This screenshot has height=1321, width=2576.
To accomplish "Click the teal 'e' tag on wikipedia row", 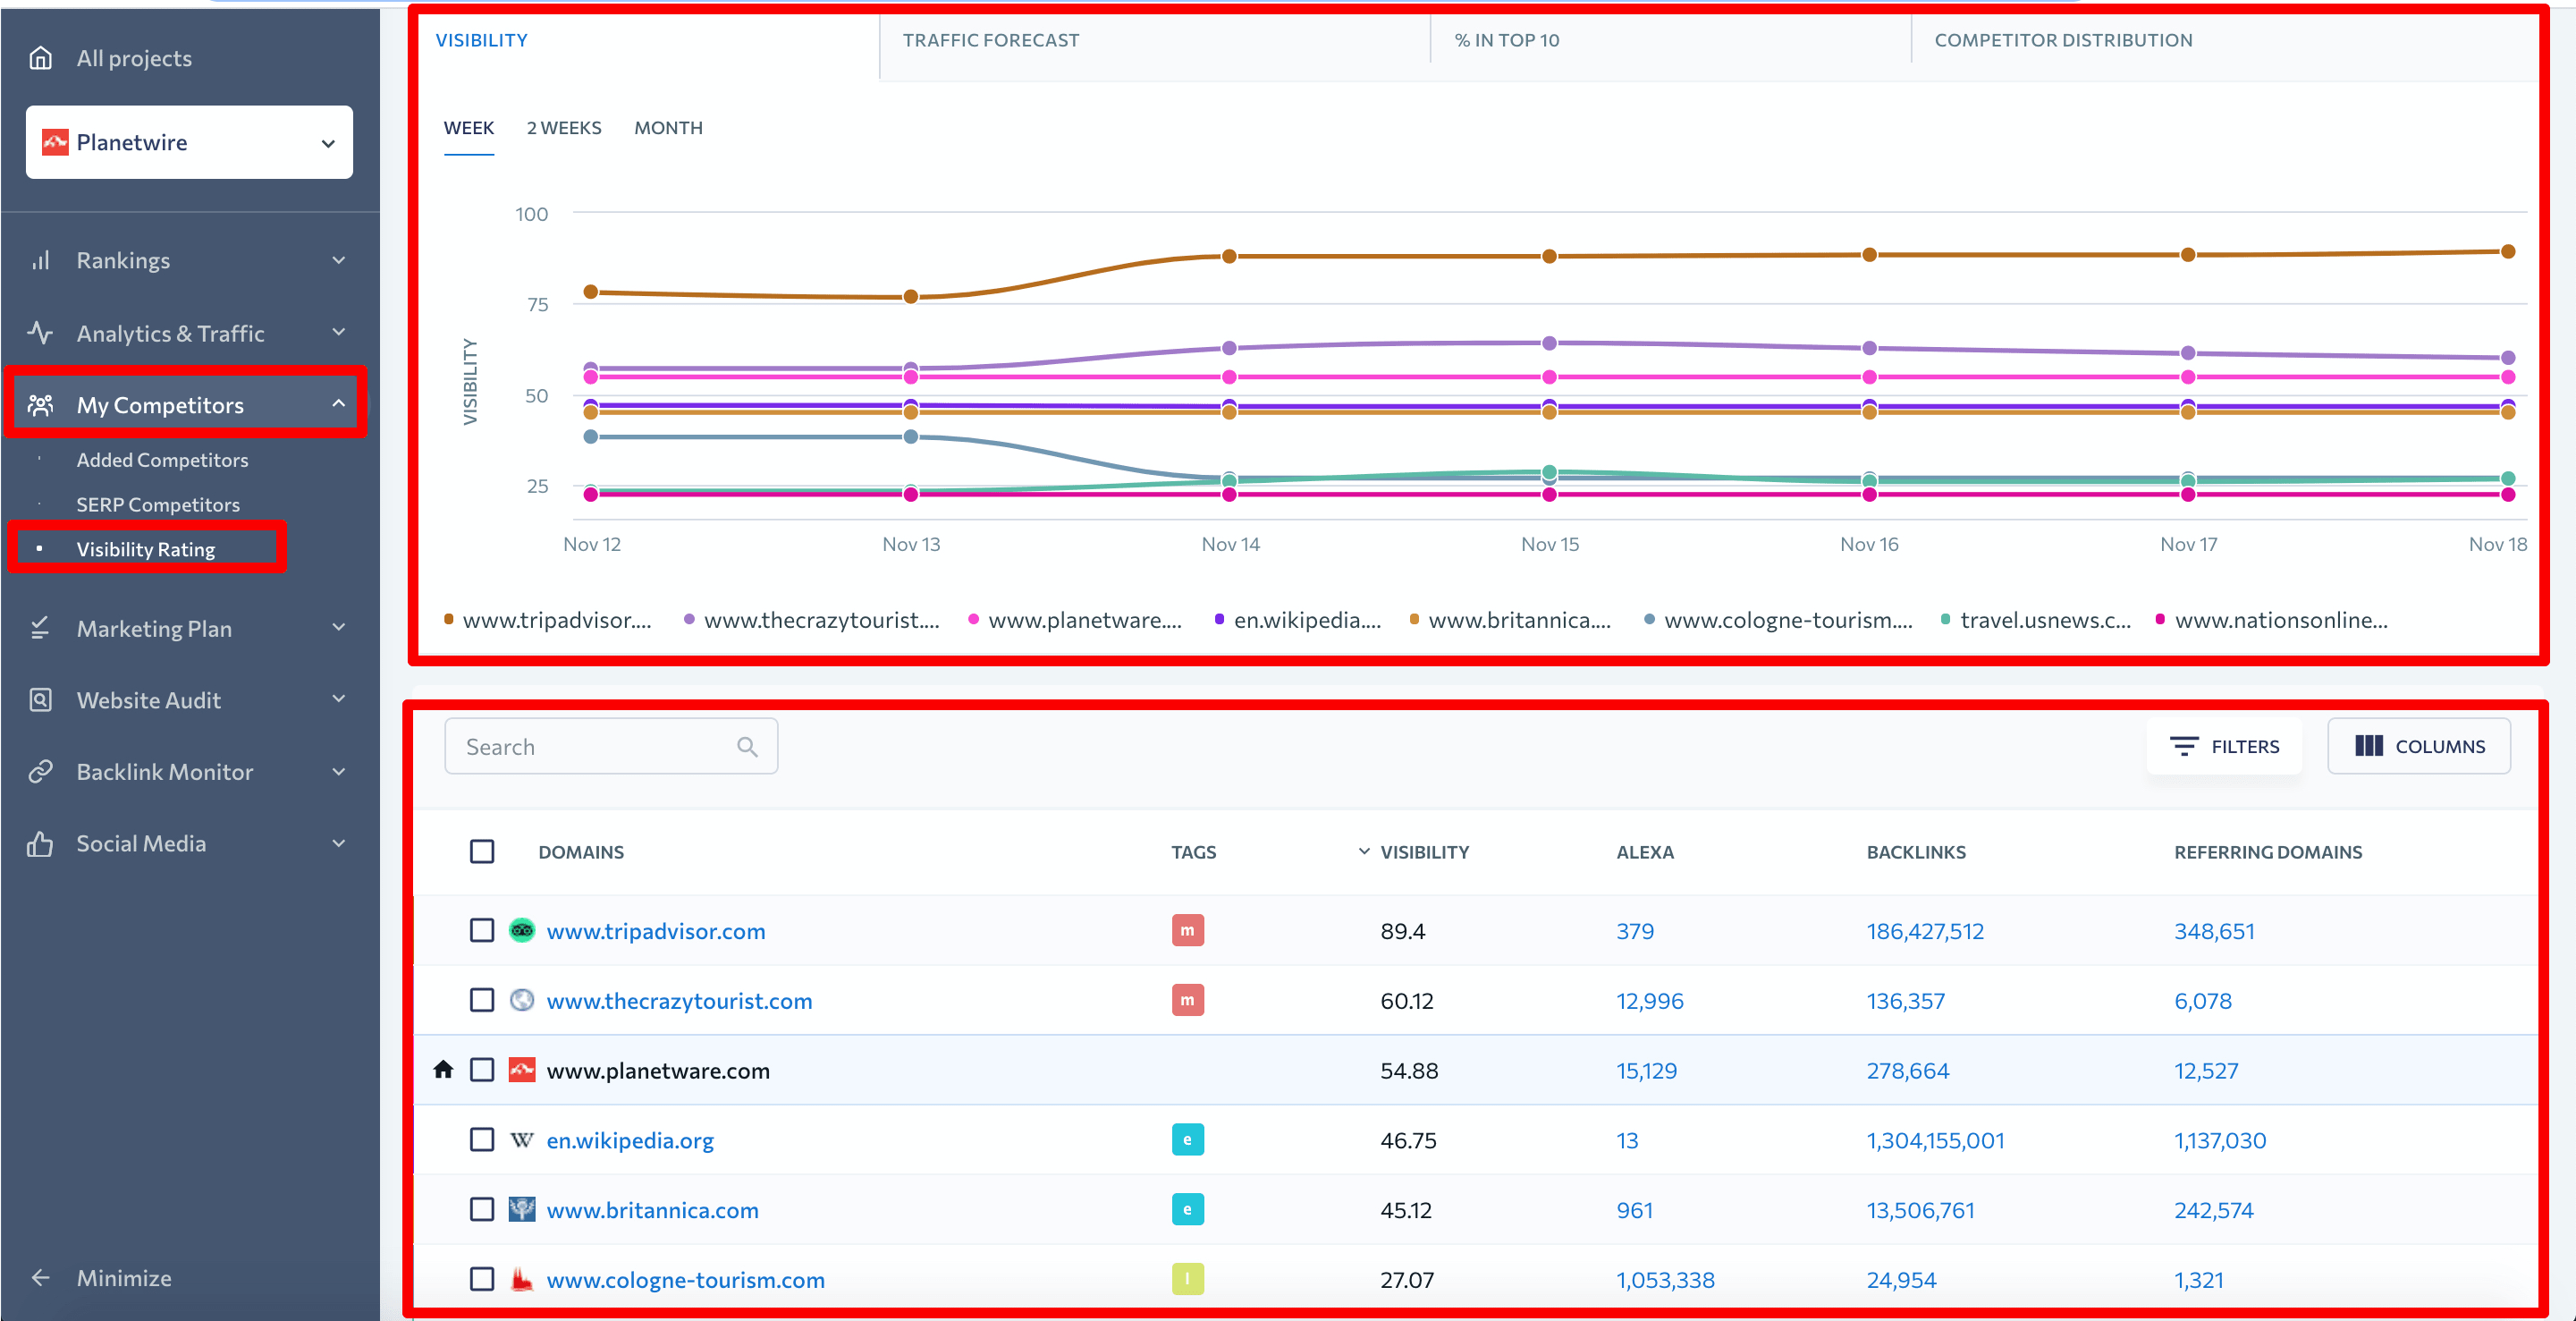I will pyautogui.click(x=1188, y=1140).
